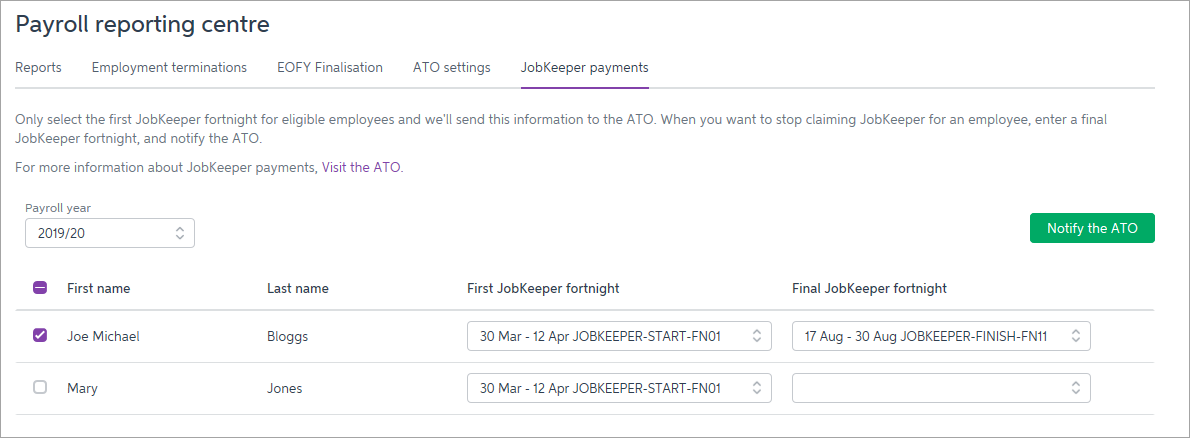Screen dimensions: 1190x438
Task: Switch to the Reports tab
Action: 38,68
